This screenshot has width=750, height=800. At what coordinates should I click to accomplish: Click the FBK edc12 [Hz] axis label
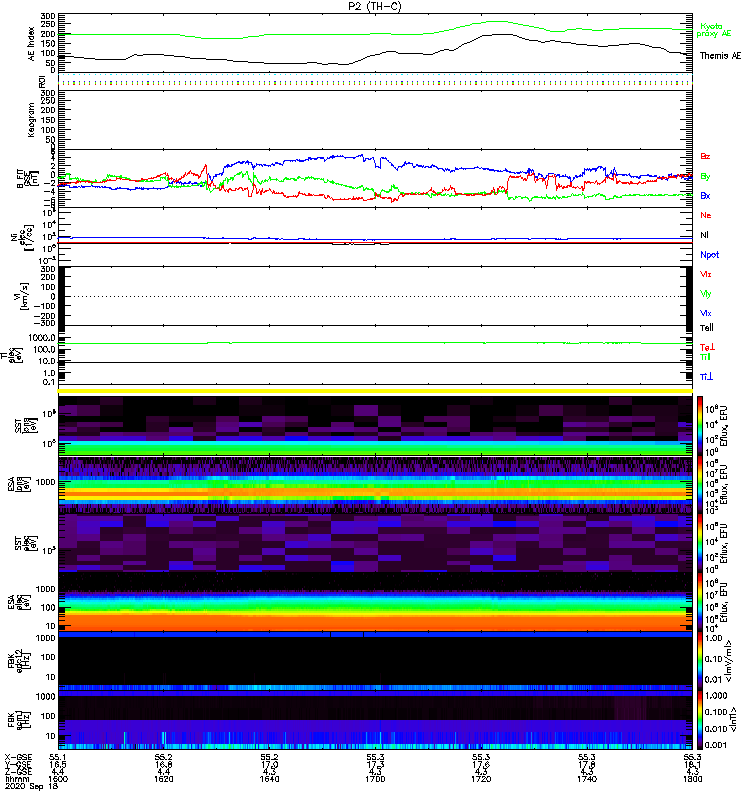click(x=19, y=661)
